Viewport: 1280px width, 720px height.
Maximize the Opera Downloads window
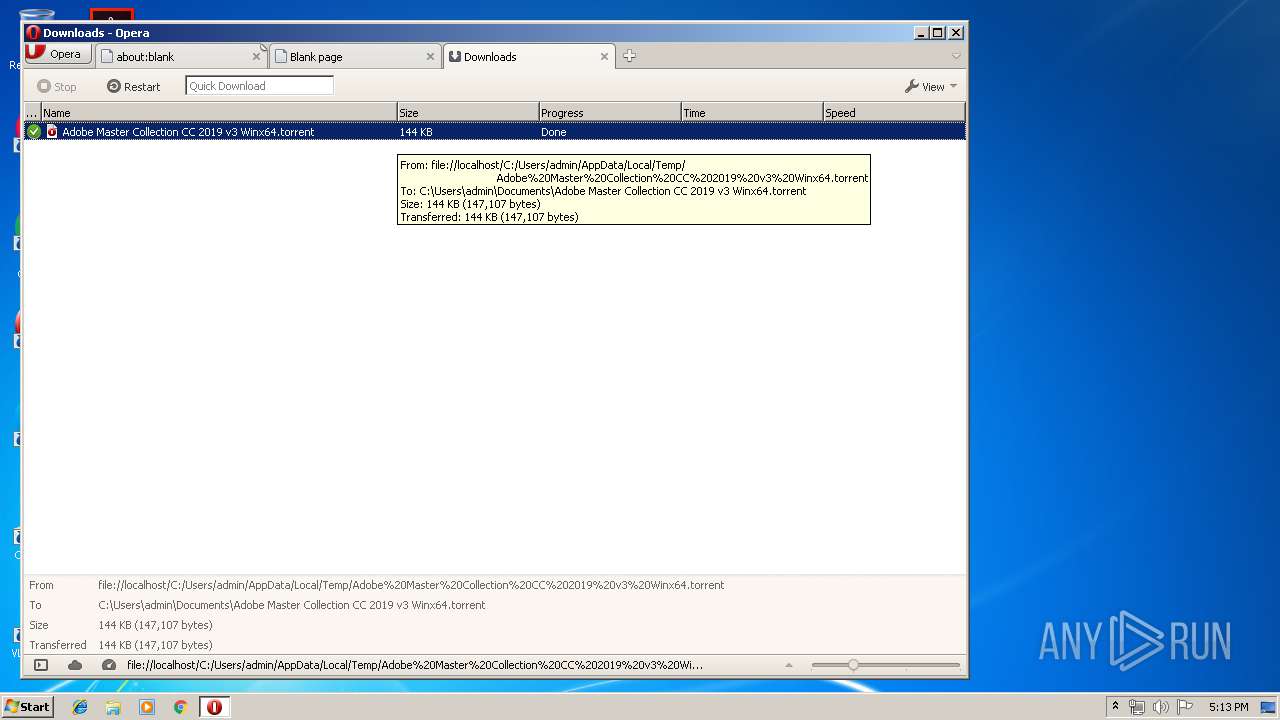coord(938,33)
